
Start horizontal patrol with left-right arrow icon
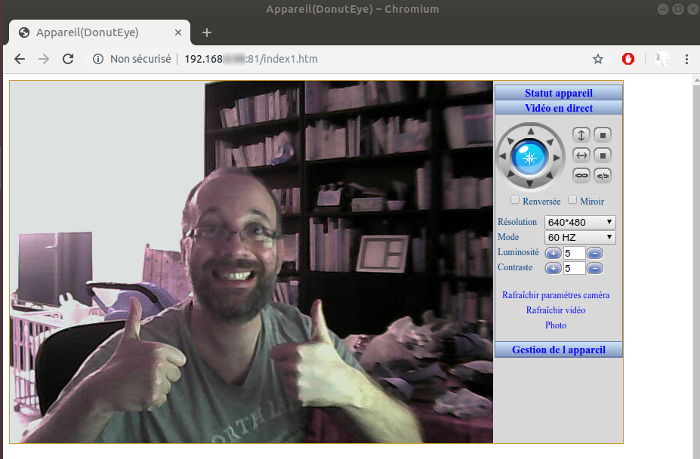(x=581, y=155)
